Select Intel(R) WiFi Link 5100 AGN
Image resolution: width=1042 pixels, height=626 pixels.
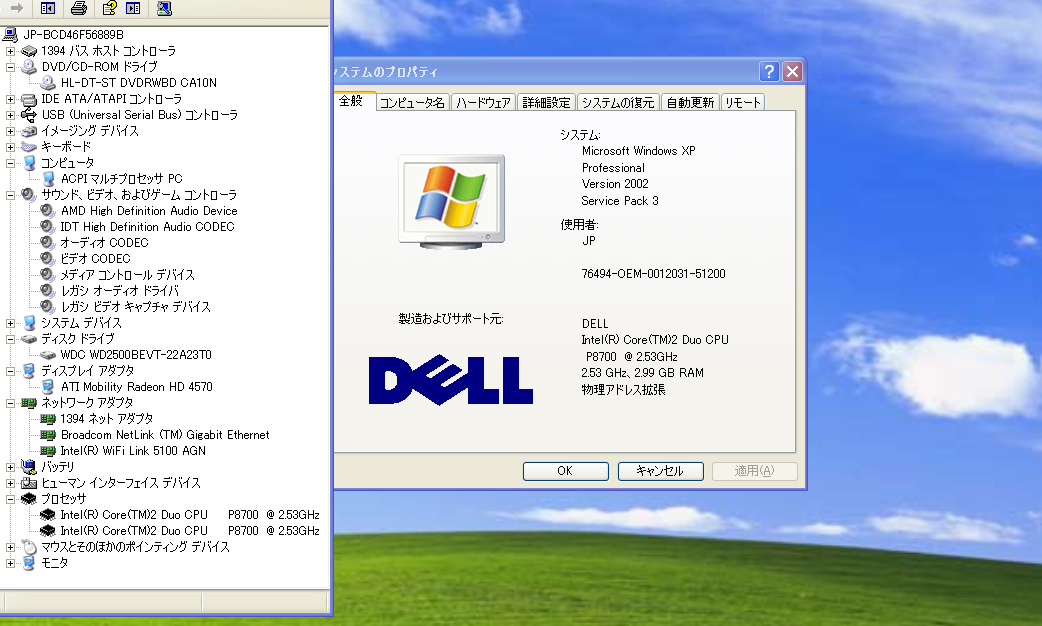(x=133, y=451)
